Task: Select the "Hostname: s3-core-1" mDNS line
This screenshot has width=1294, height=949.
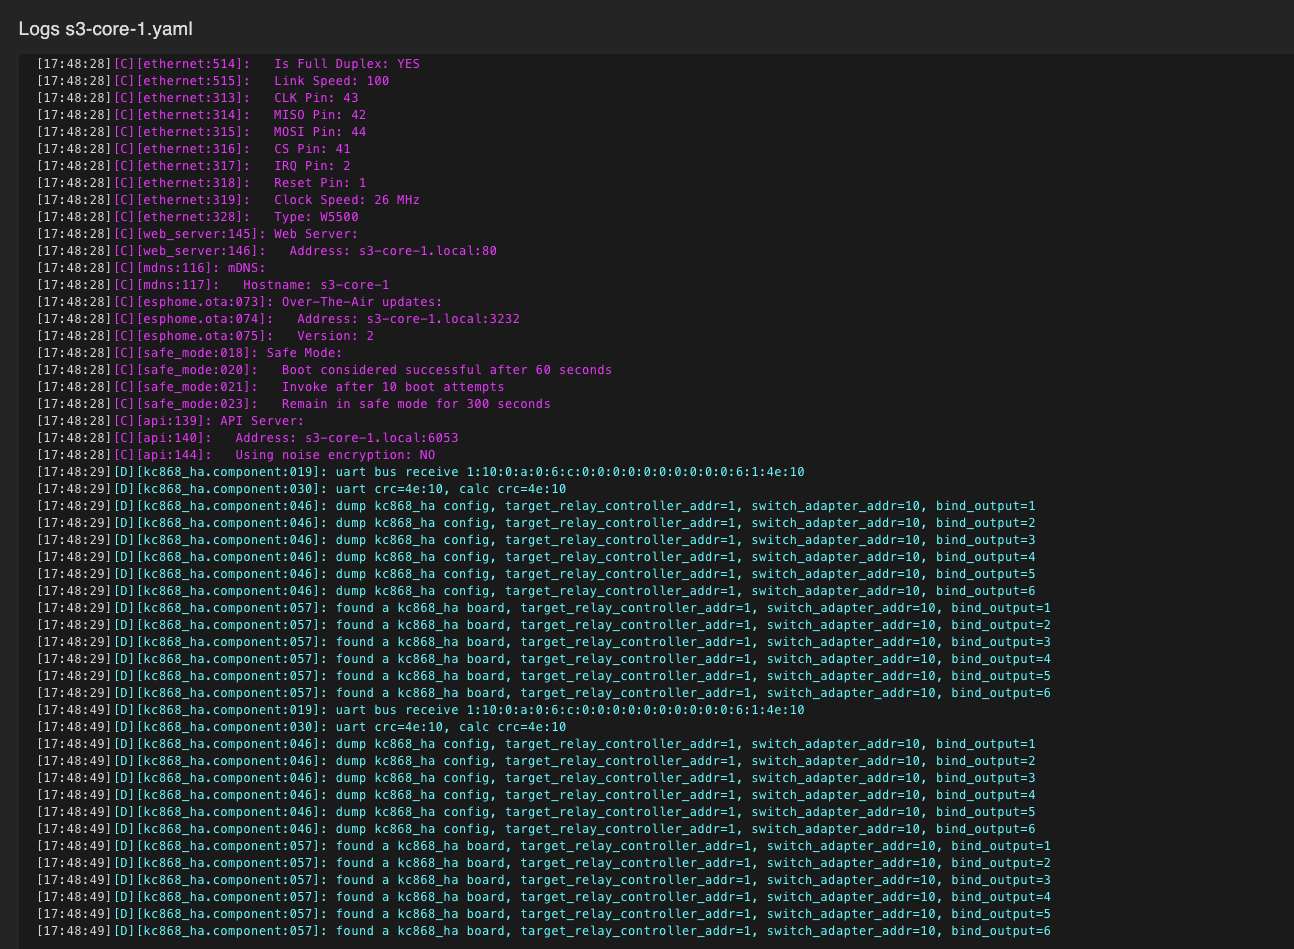Action: point(316,285)
